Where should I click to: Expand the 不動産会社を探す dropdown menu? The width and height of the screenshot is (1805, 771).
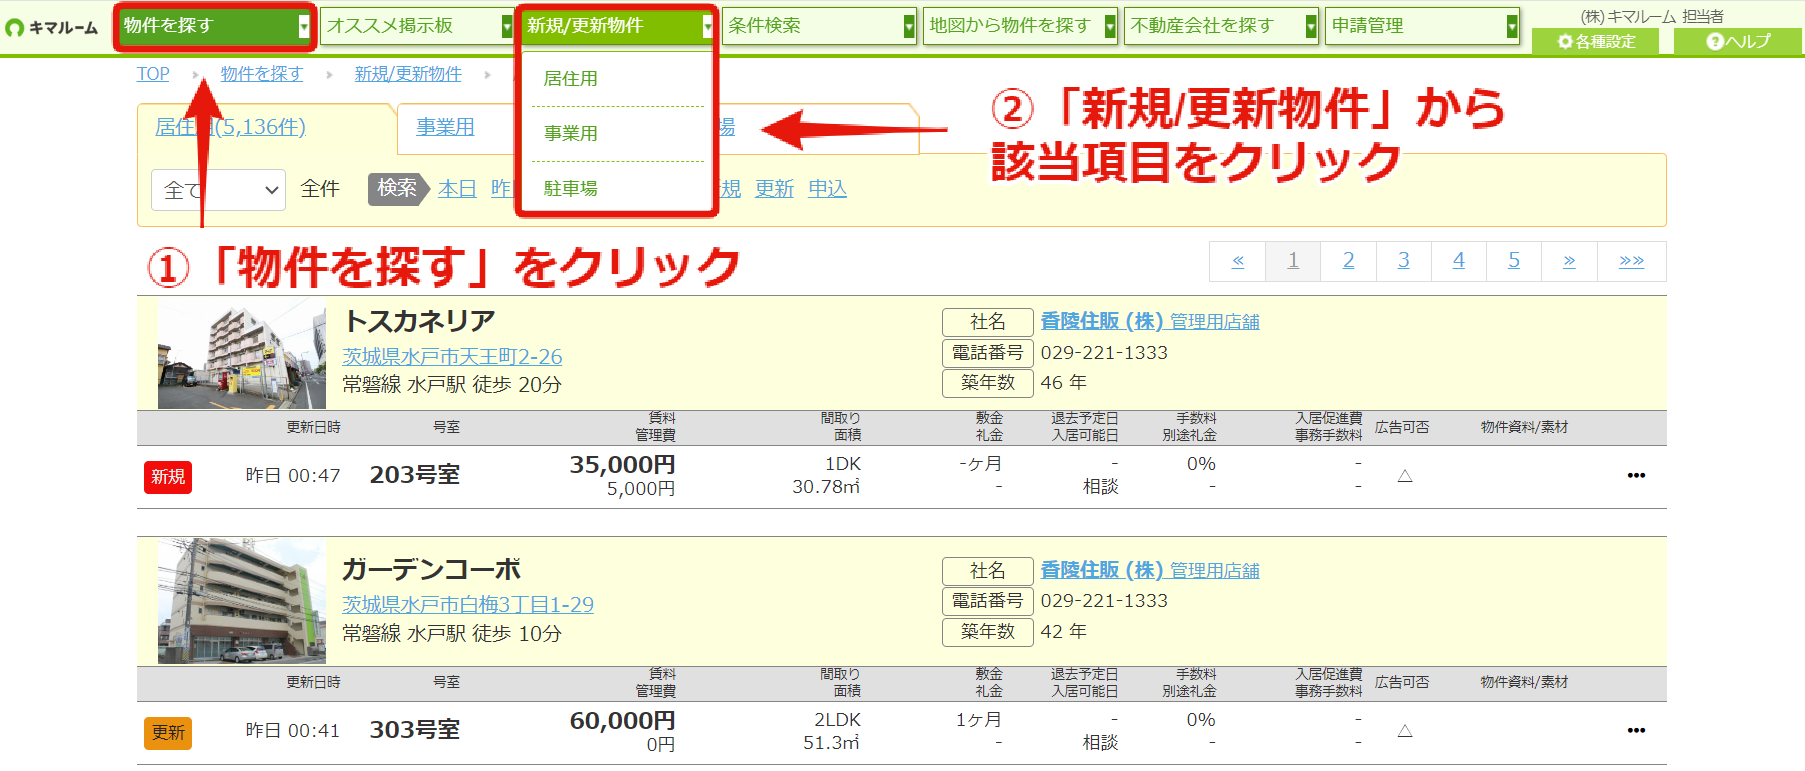click(x=1311, y=27)
